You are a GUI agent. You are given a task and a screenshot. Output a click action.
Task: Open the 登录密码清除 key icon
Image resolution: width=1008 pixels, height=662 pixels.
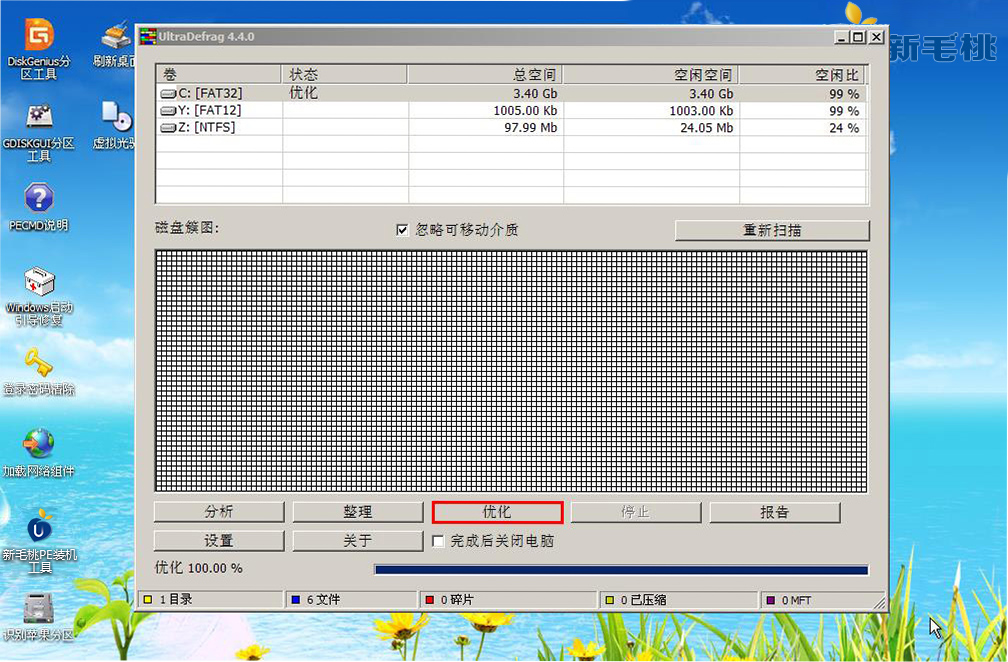coord(39,362)
